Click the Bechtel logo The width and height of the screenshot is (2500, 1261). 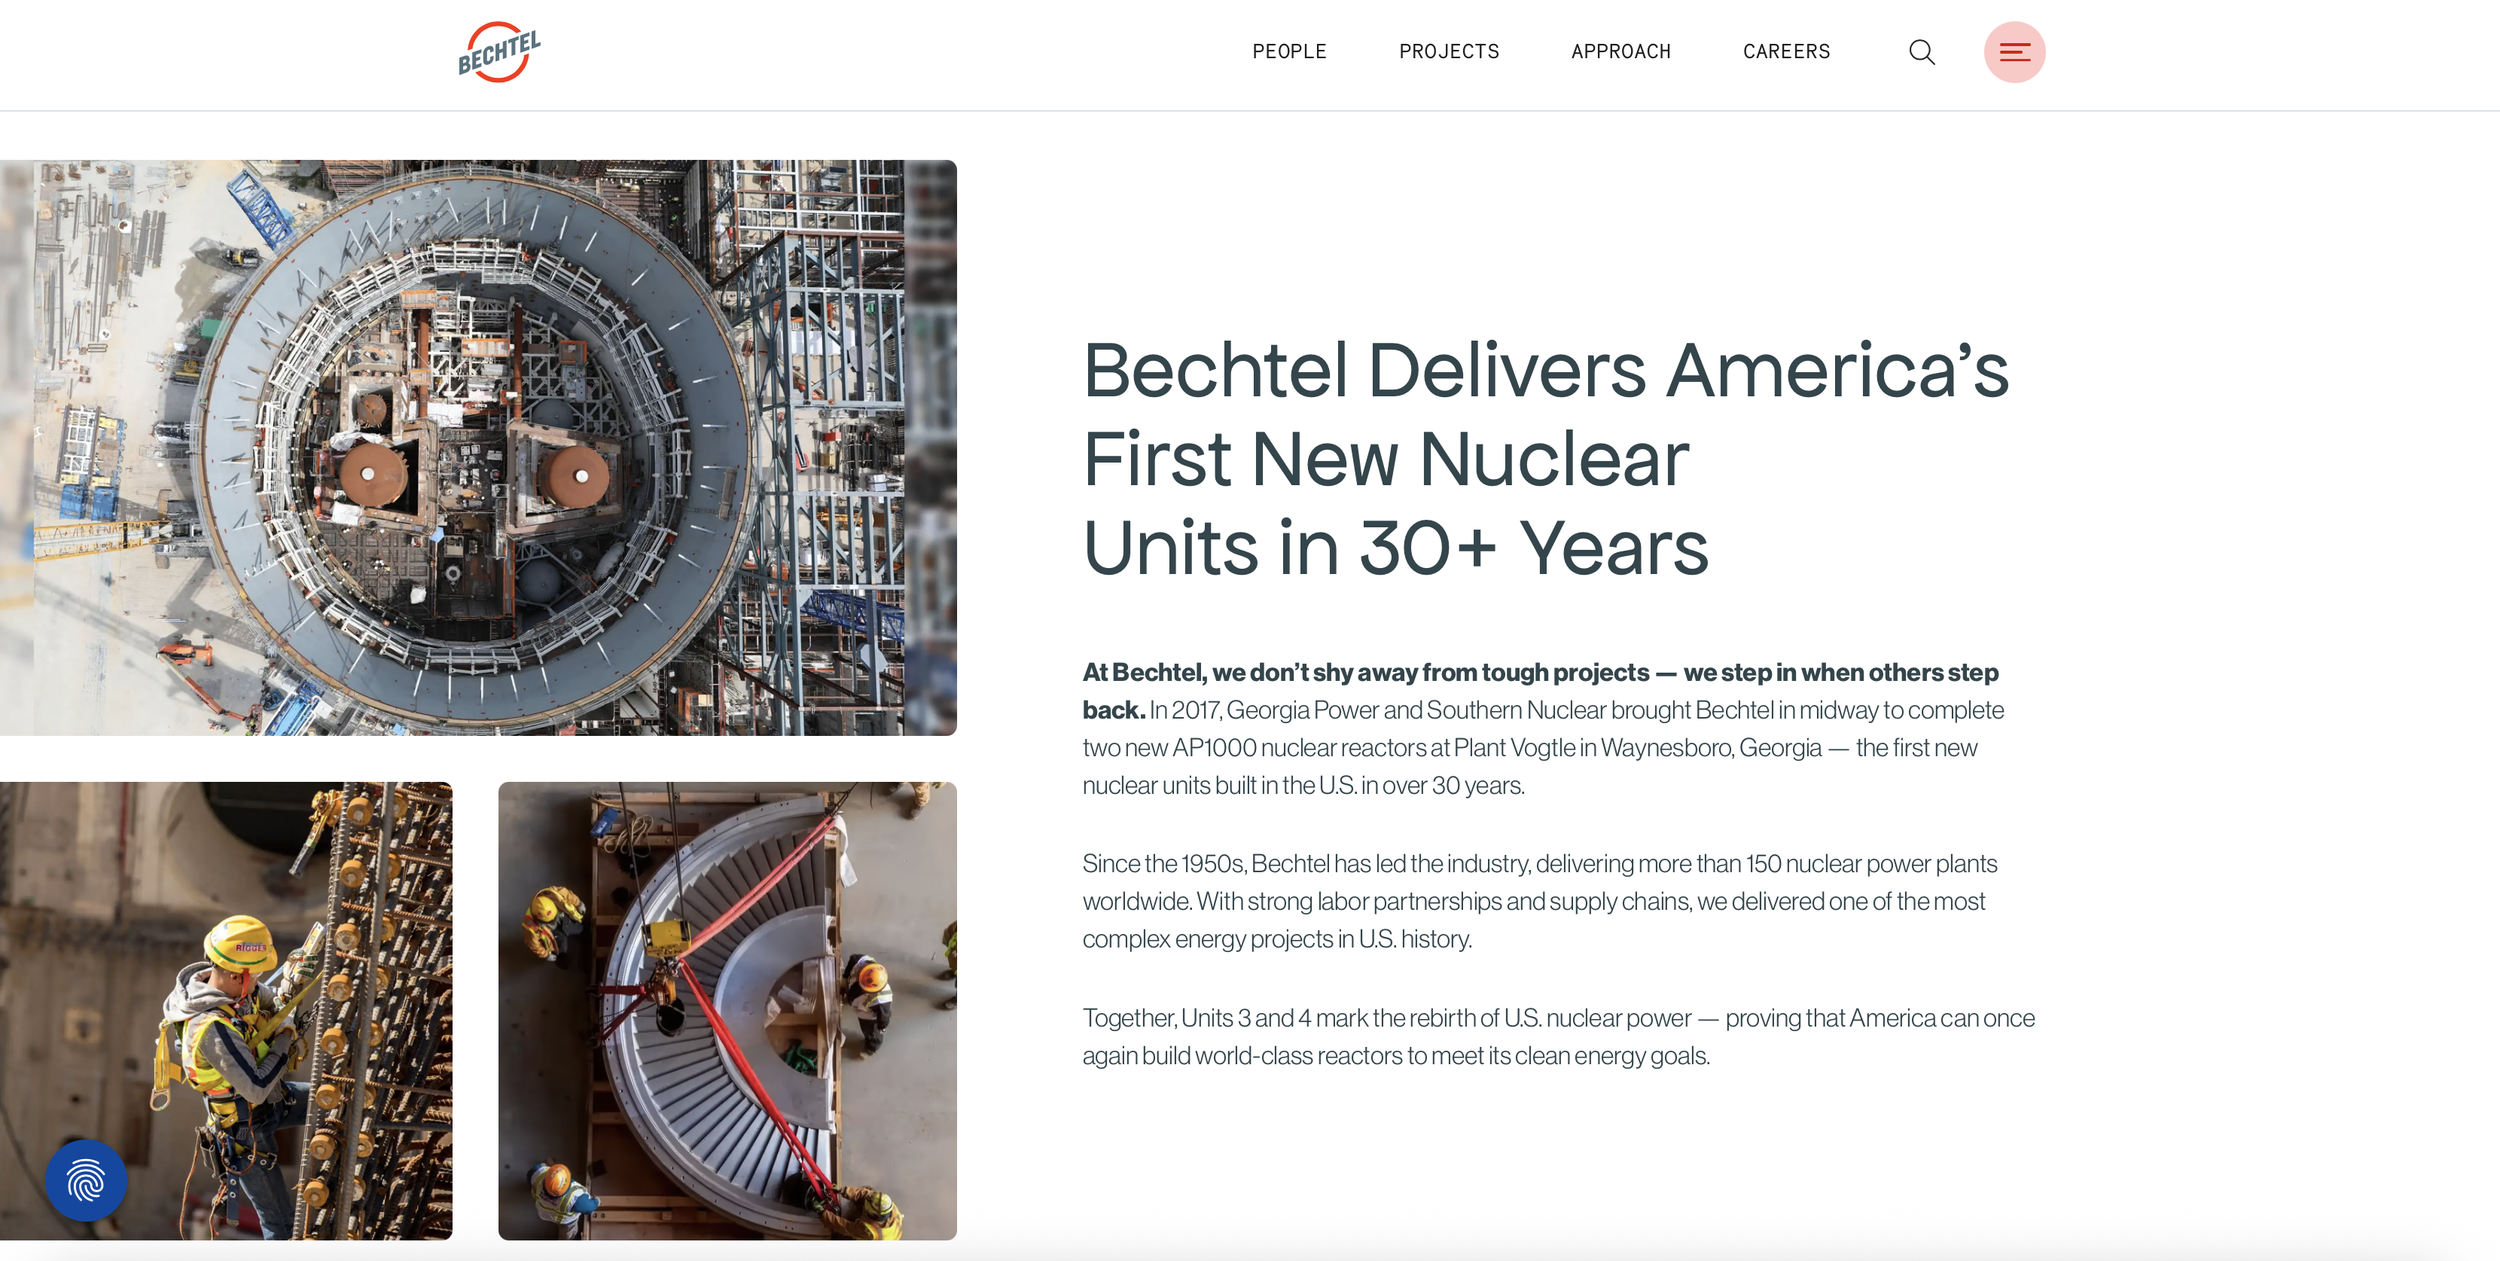[499, 52]
